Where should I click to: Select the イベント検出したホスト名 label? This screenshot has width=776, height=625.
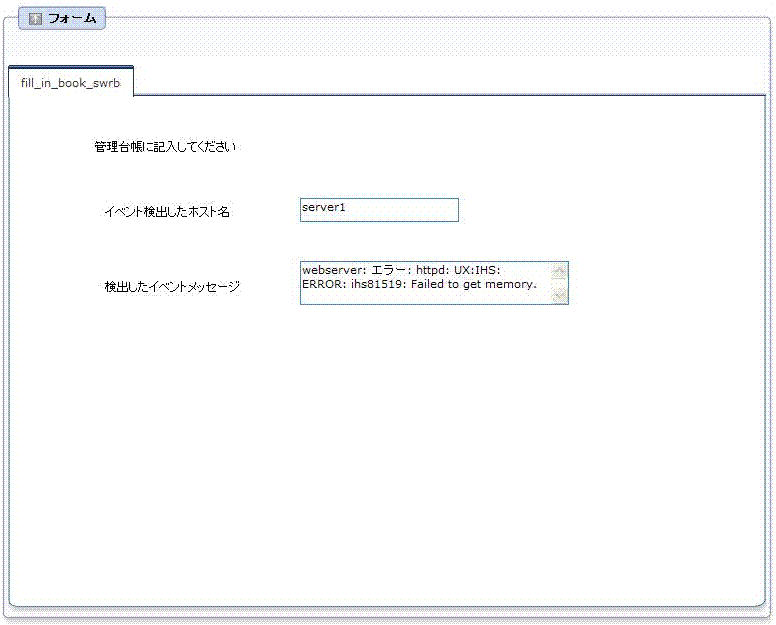click(x=167, y=211)
